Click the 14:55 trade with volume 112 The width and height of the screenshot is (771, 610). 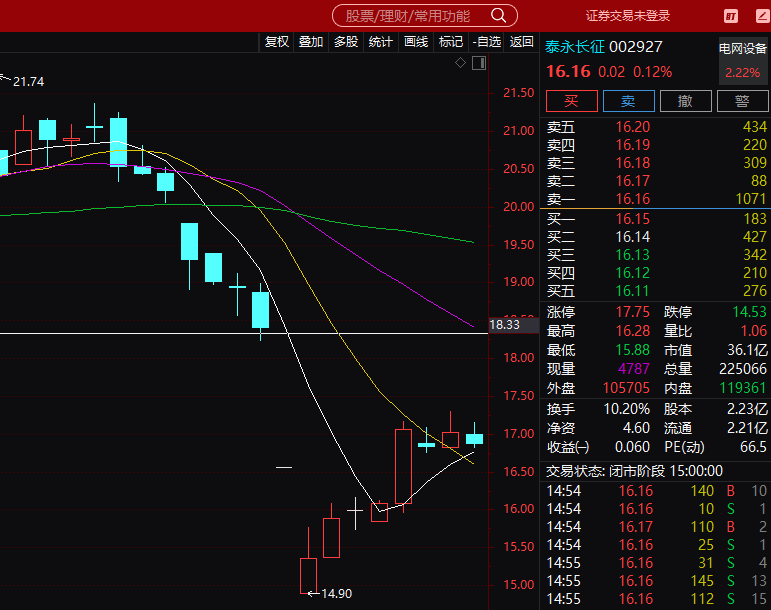click(655, 599)
